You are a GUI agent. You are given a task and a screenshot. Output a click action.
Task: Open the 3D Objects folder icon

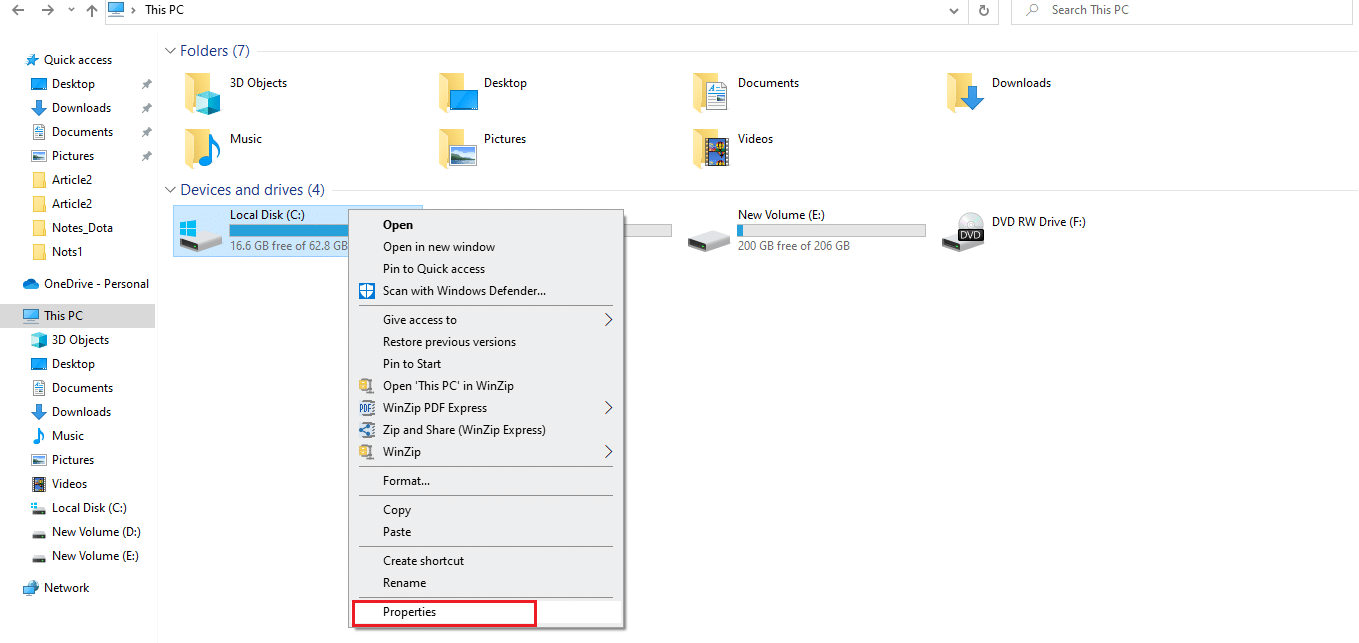[202, 93]
